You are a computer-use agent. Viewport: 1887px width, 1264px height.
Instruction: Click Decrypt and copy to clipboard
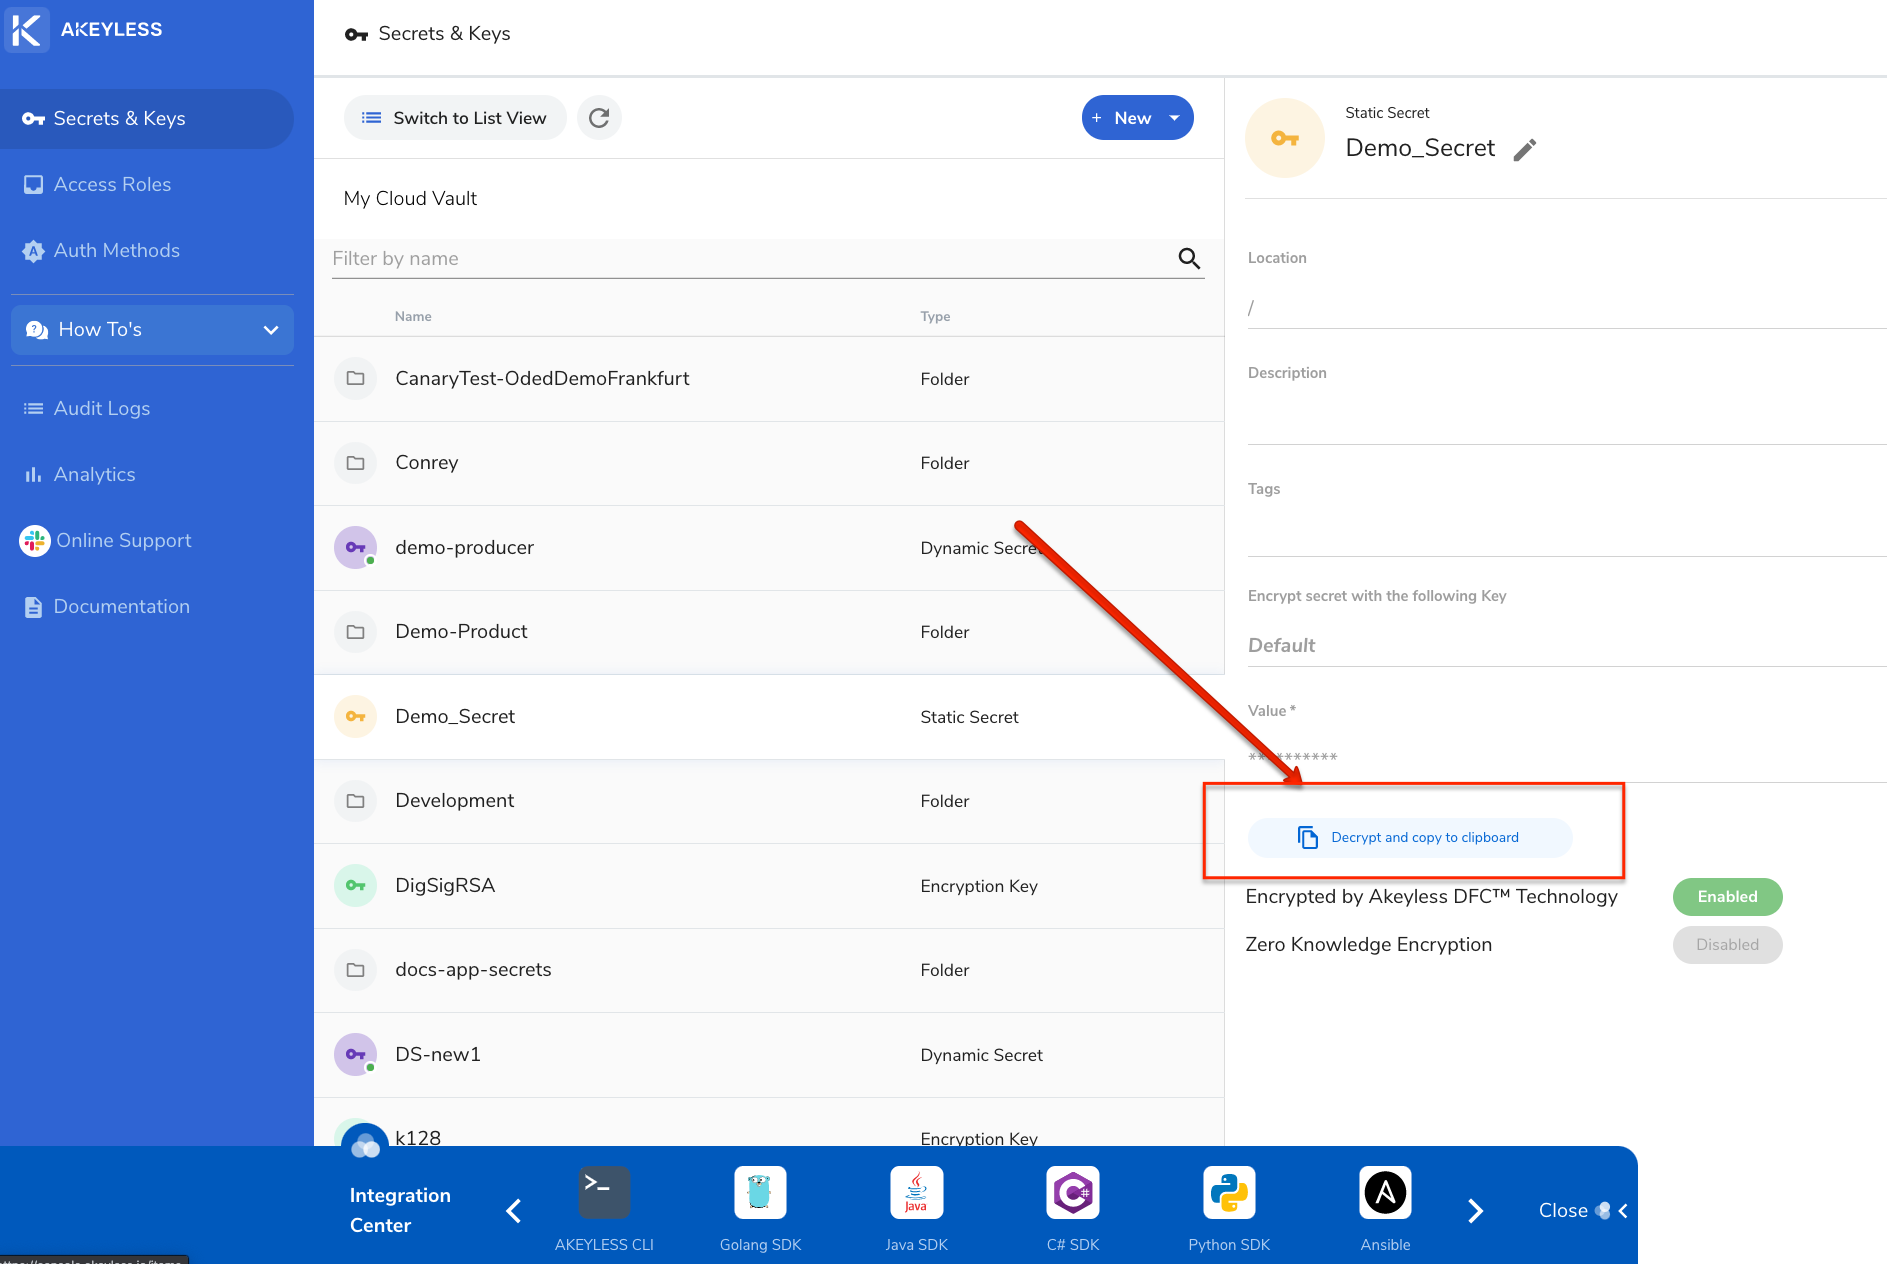[1410, 838]
